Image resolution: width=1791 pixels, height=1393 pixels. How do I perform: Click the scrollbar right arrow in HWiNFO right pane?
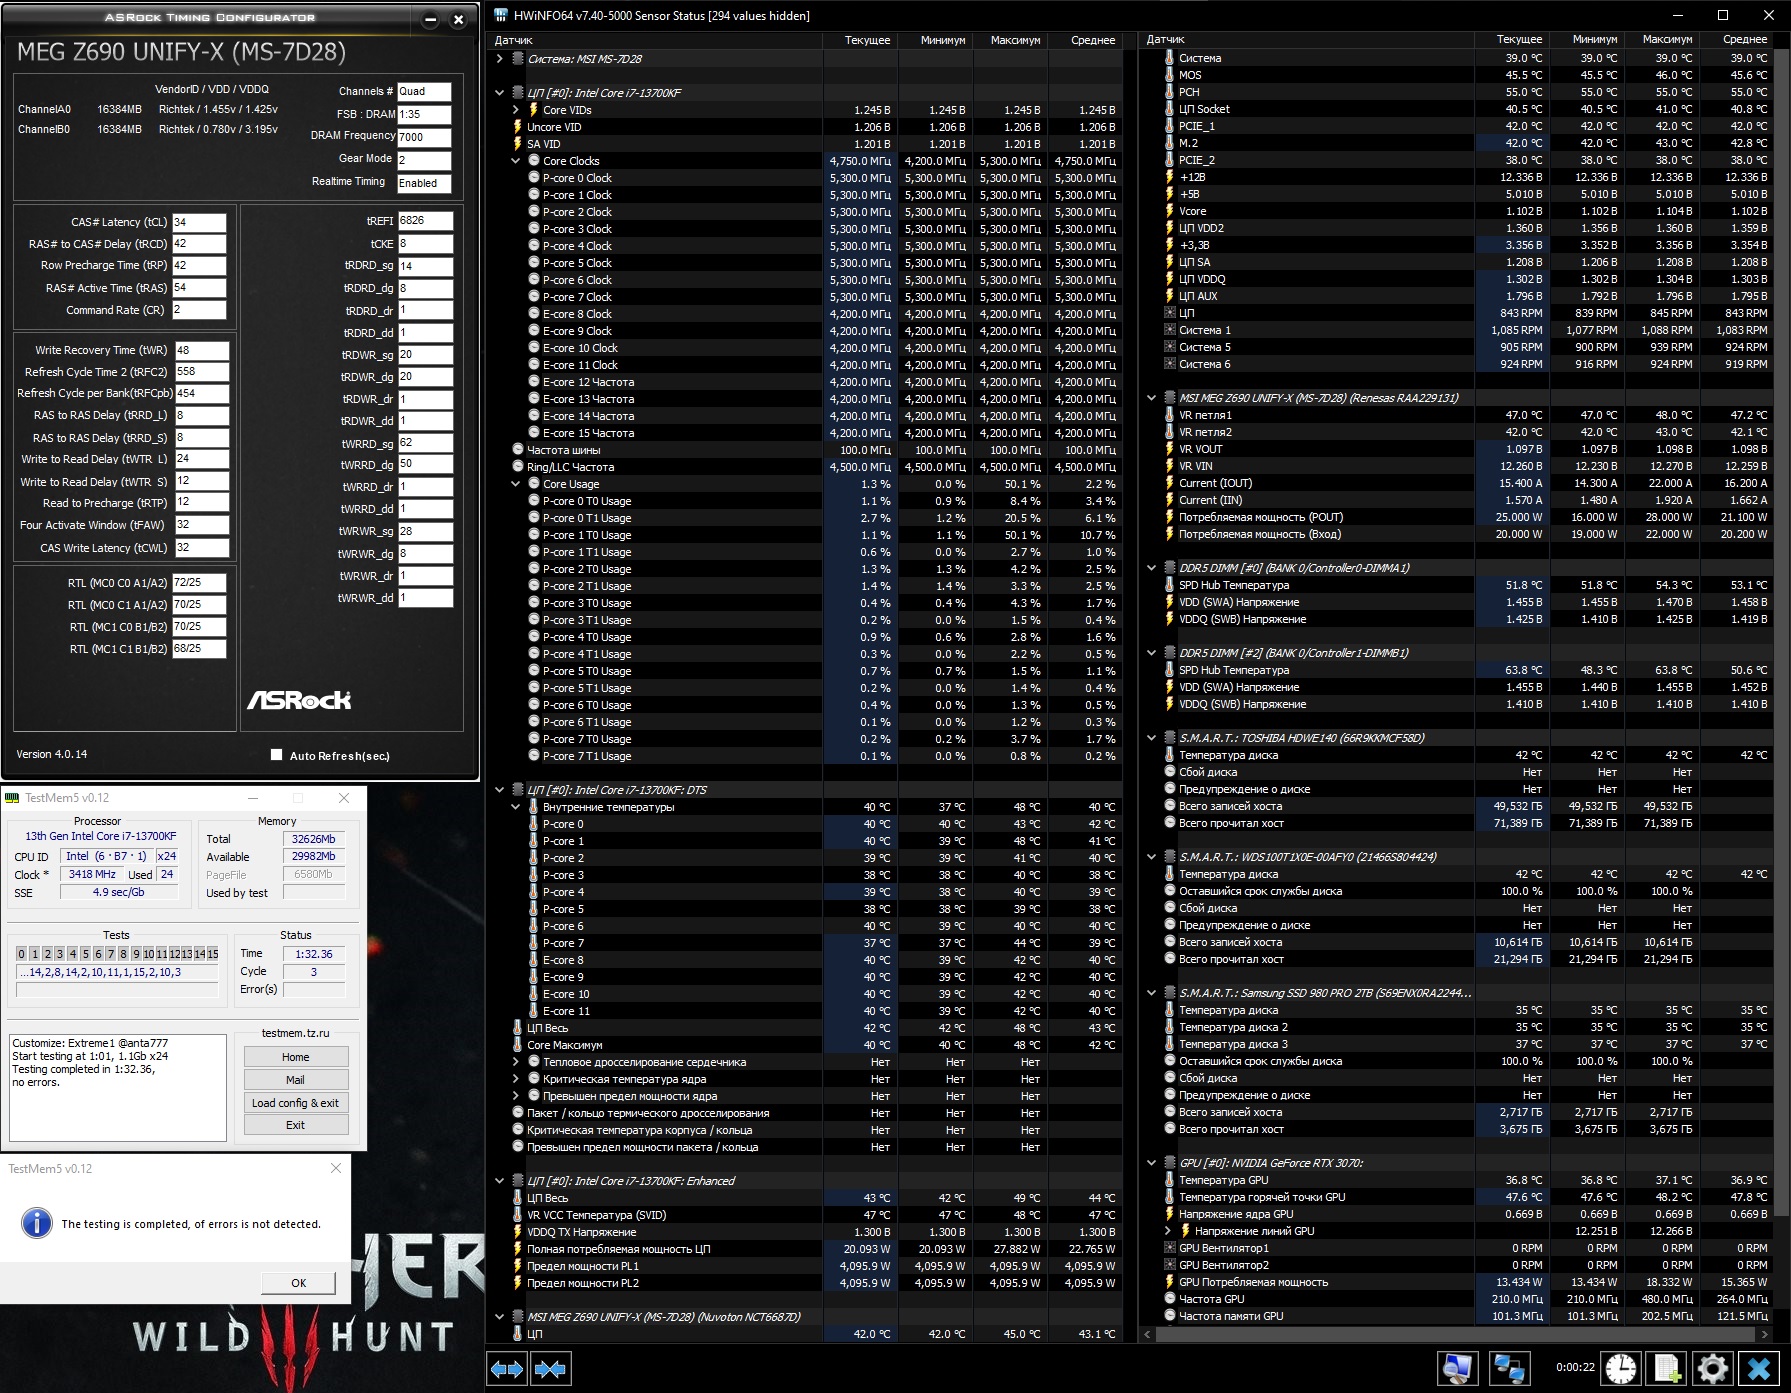(x=1765, y=1334)
